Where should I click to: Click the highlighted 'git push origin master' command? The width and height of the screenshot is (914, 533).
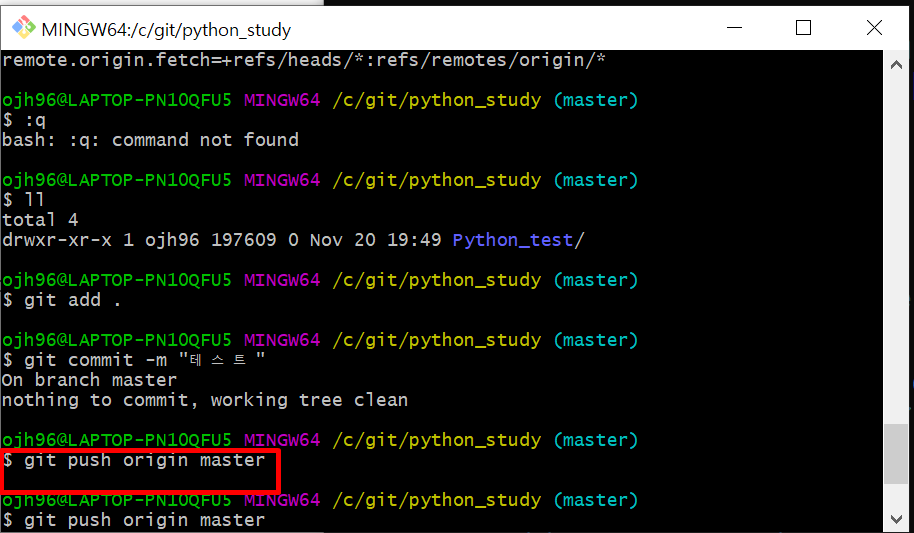(x=133, y=460)
